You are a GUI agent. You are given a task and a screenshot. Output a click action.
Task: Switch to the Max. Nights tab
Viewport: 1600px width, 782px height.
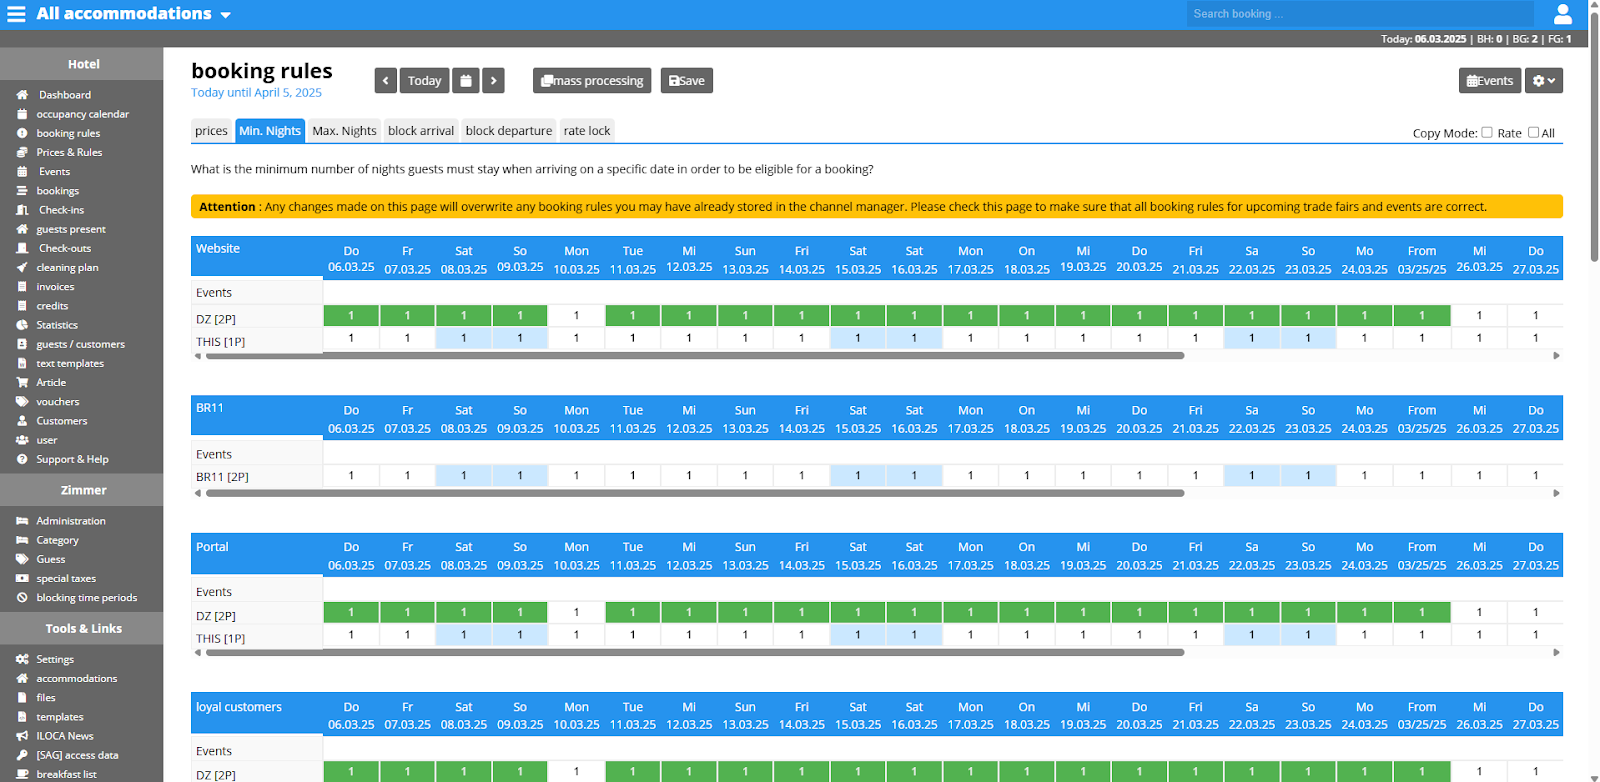pyautogui.click(x=344, y=131)
